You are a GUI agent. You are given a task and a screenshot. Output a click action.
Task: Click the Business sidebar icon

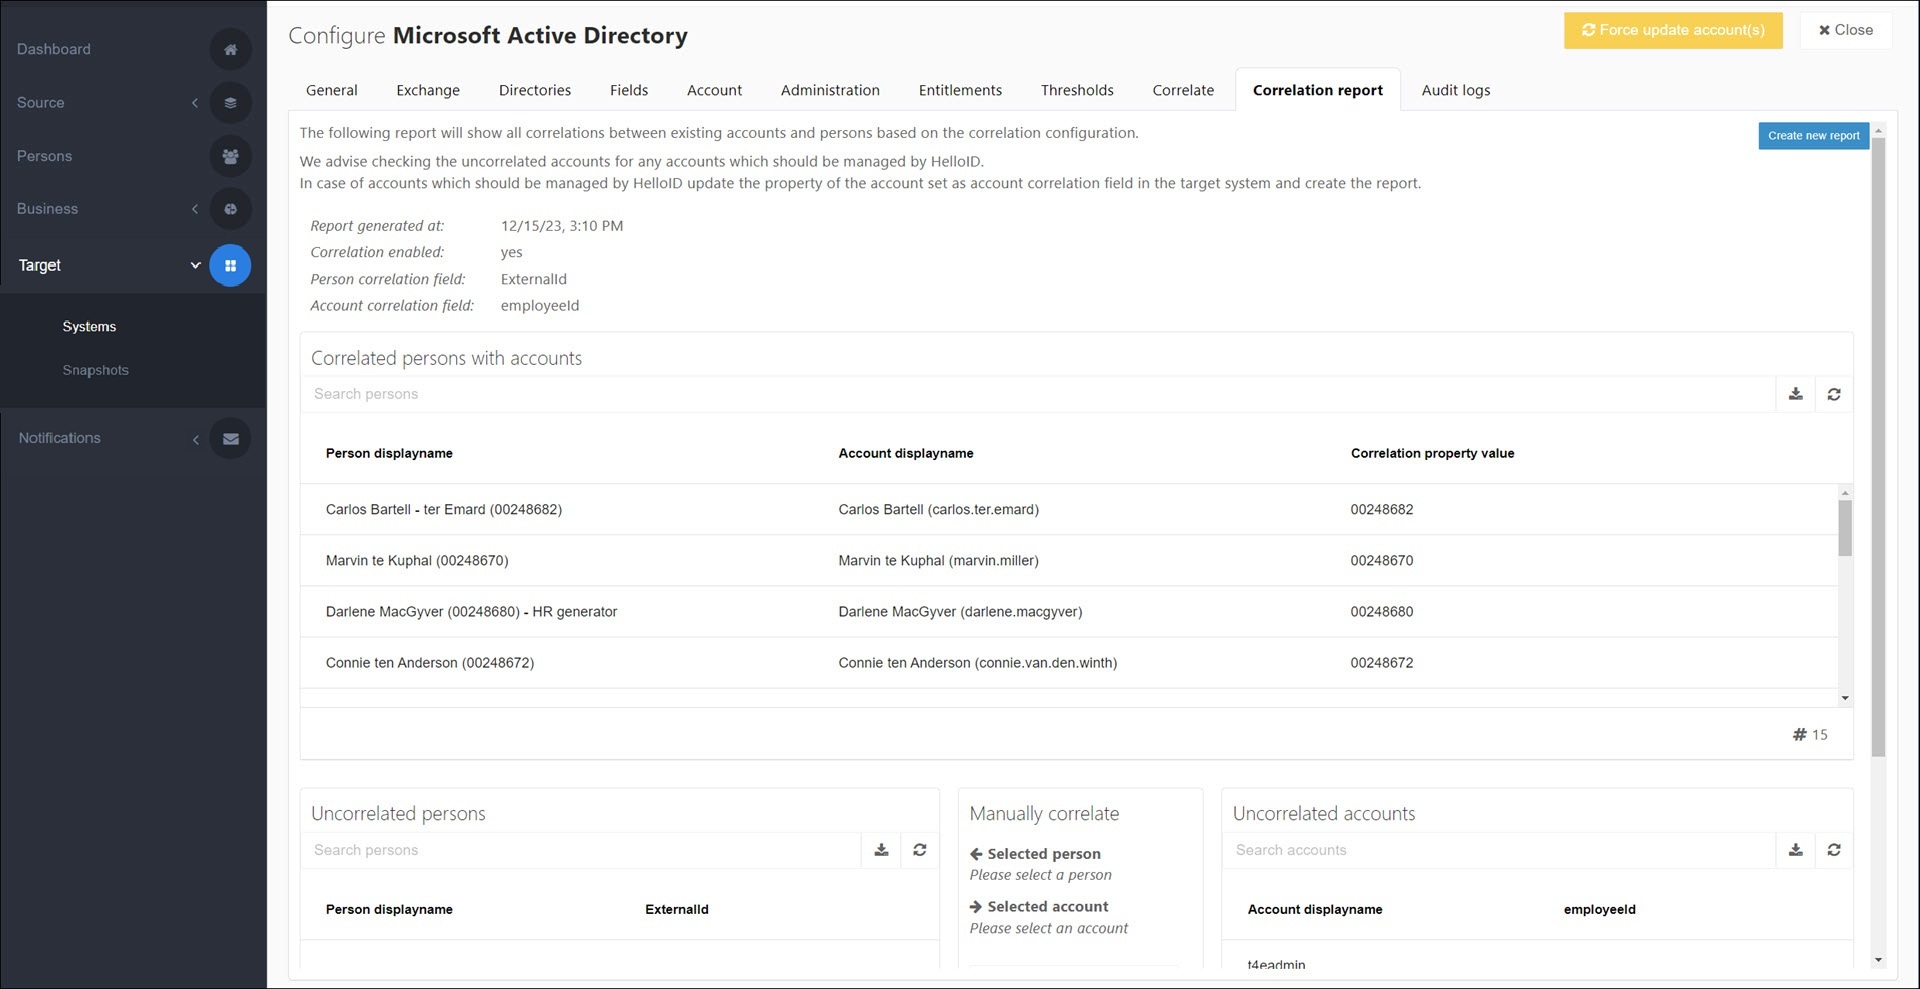230,209
